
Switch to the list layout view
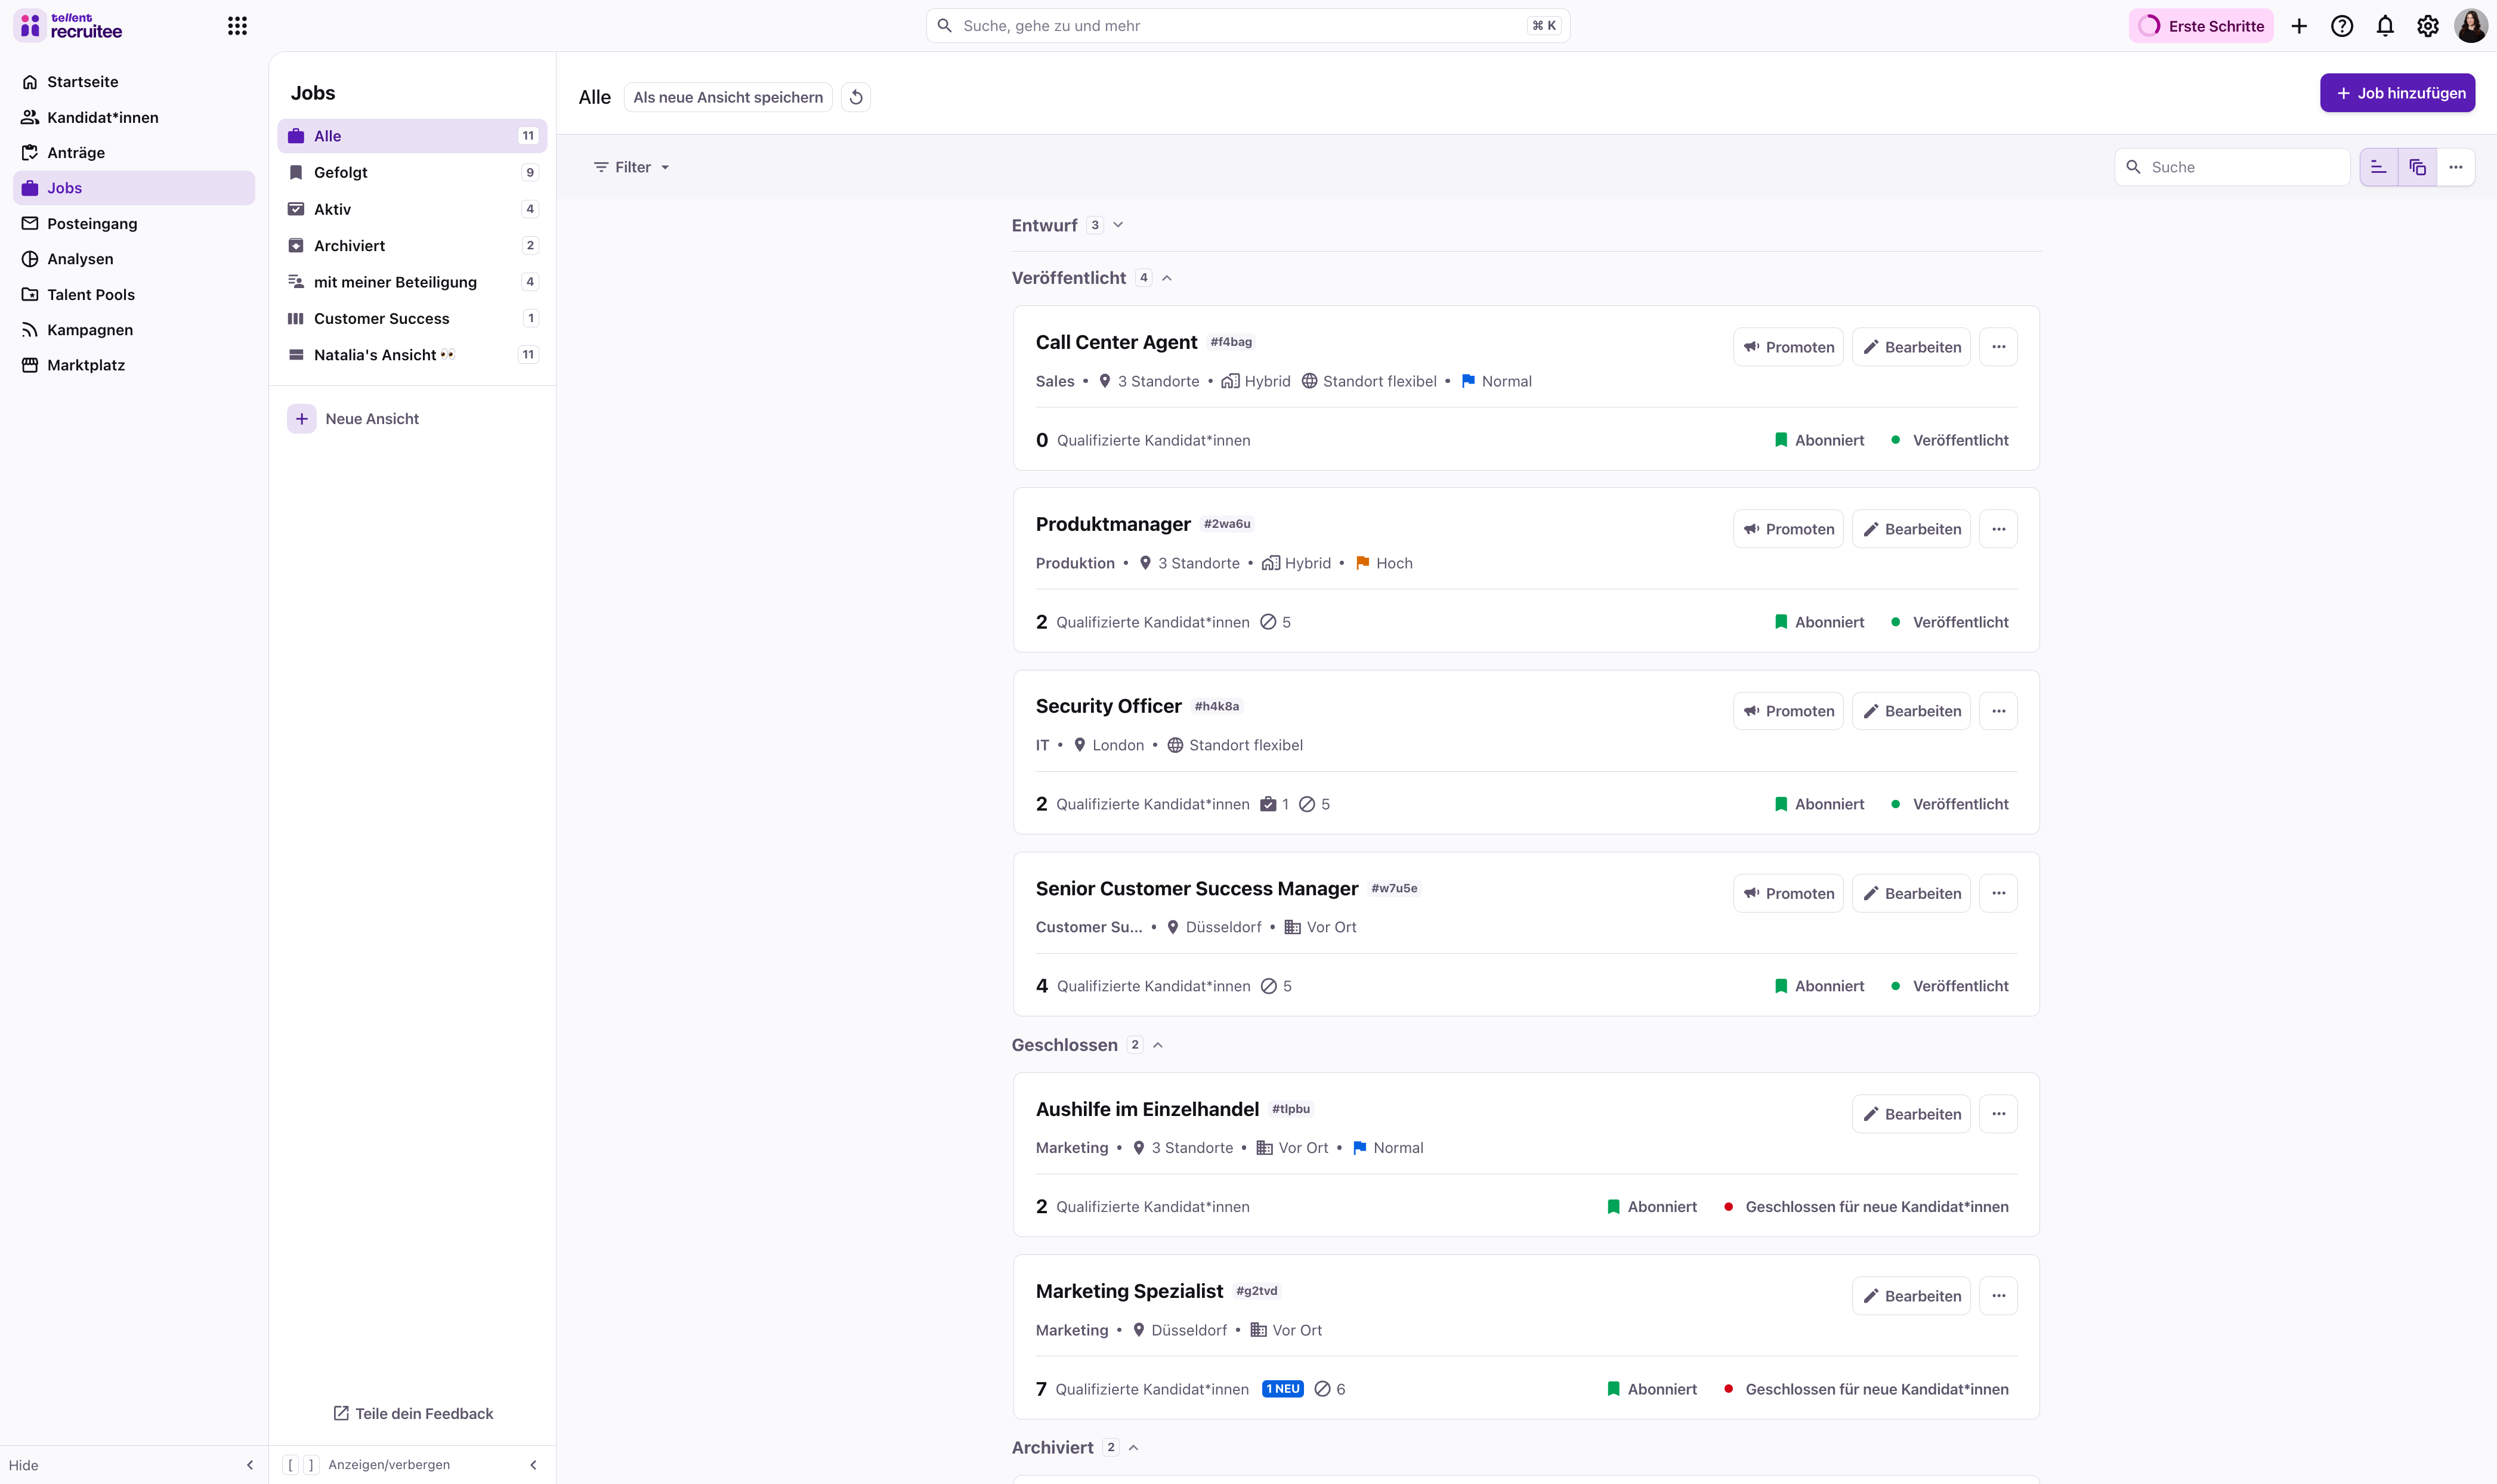(2378, 167)
